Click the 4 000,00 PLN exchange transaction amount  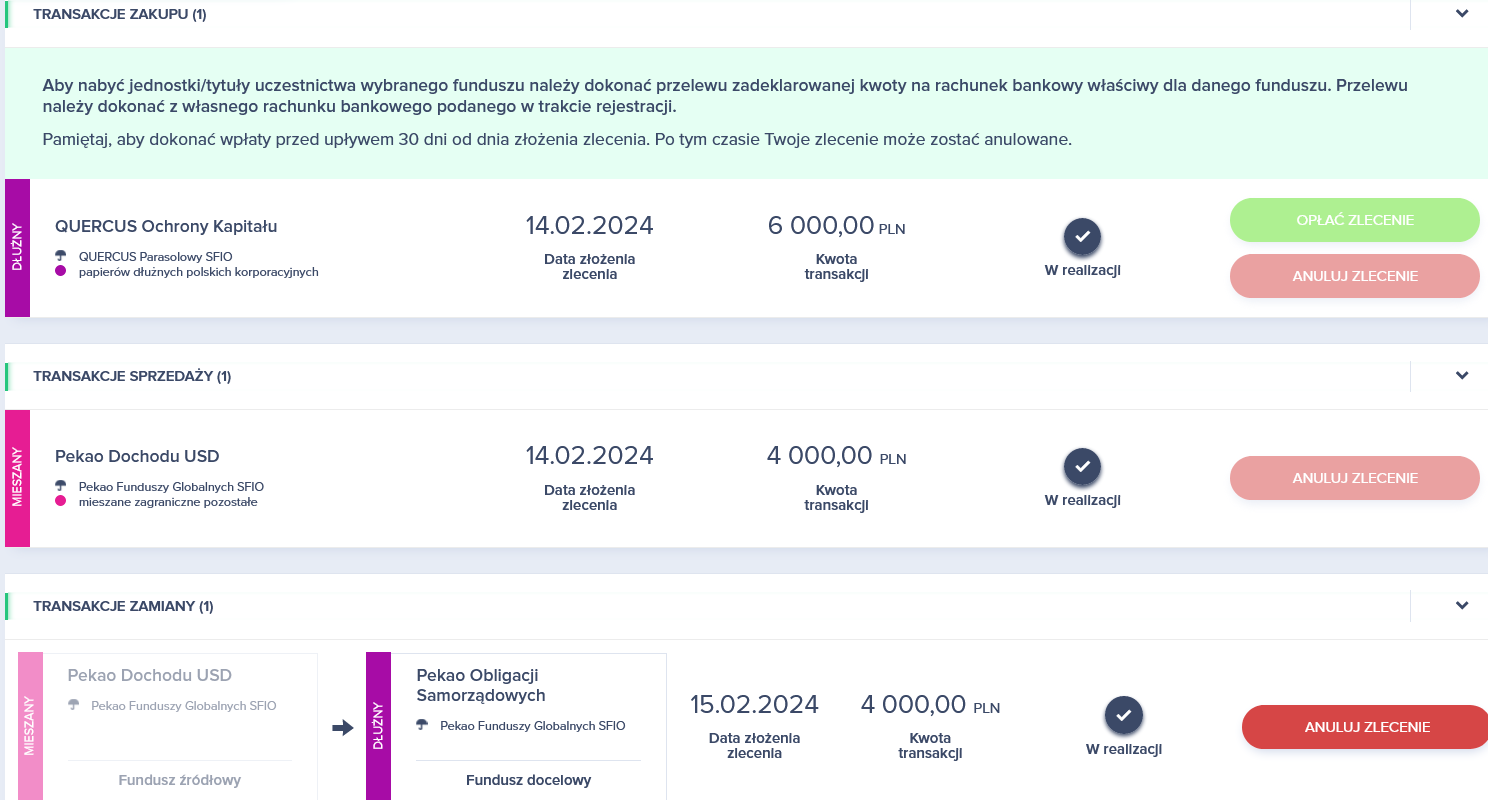point(930,705)
